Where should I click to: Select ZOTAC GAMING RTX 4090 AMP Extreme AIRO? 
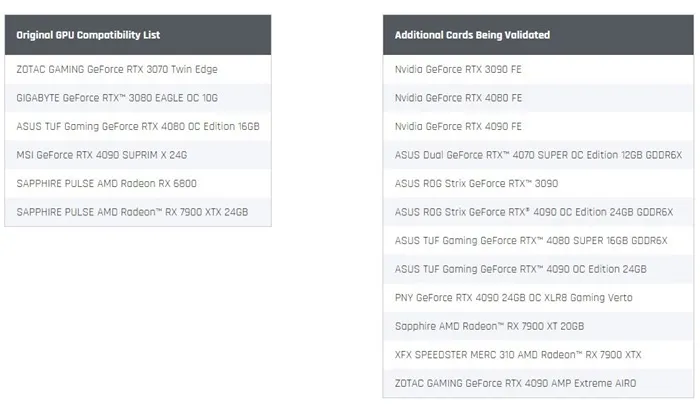[538, 383]
